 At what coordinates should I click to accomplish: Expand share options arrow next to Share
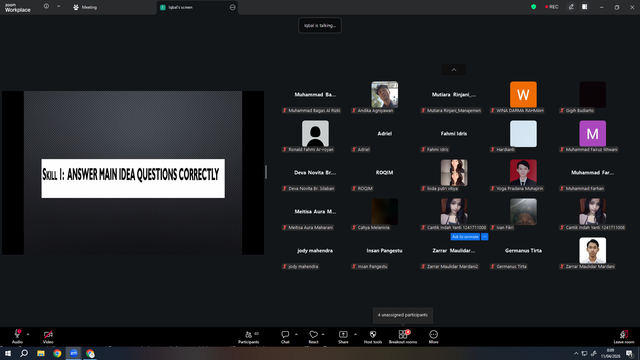coord(356,334)
